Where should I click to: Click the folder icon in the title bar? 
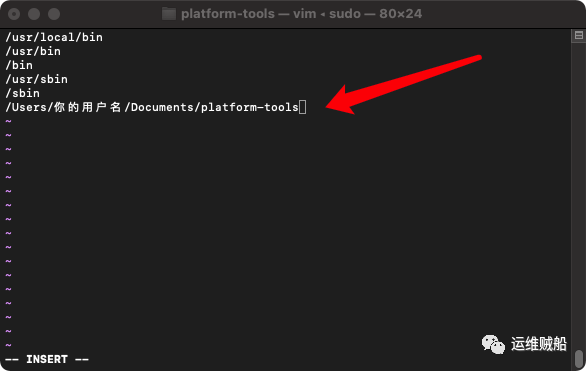169,14
